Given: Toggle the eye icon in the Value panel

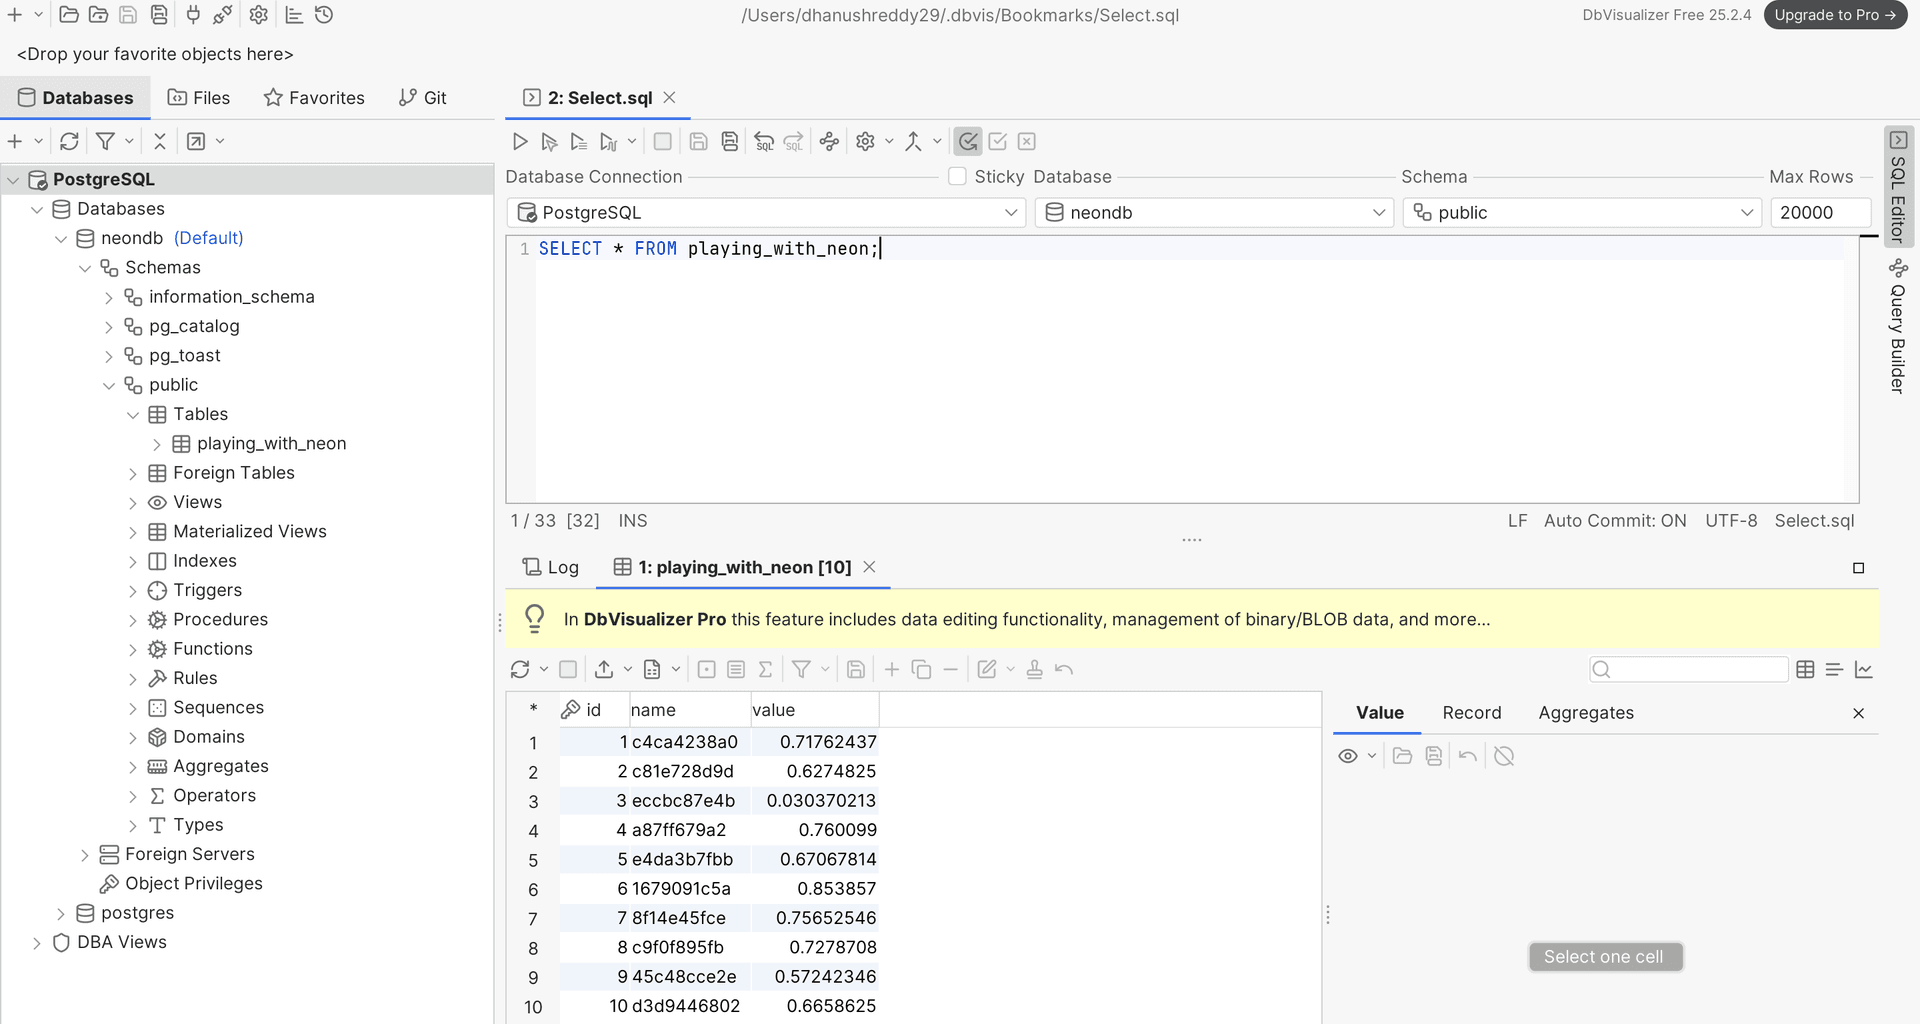Looking at the screenshot, I should [x=1349, y=756].
